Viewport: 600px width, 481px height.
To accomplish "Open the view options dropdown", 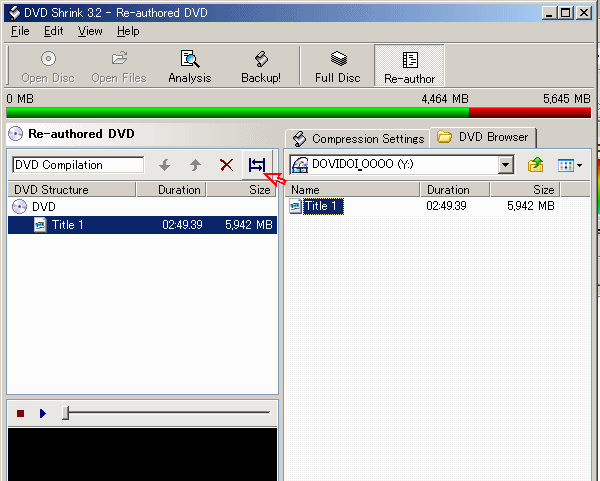I will tap(570, 165).
